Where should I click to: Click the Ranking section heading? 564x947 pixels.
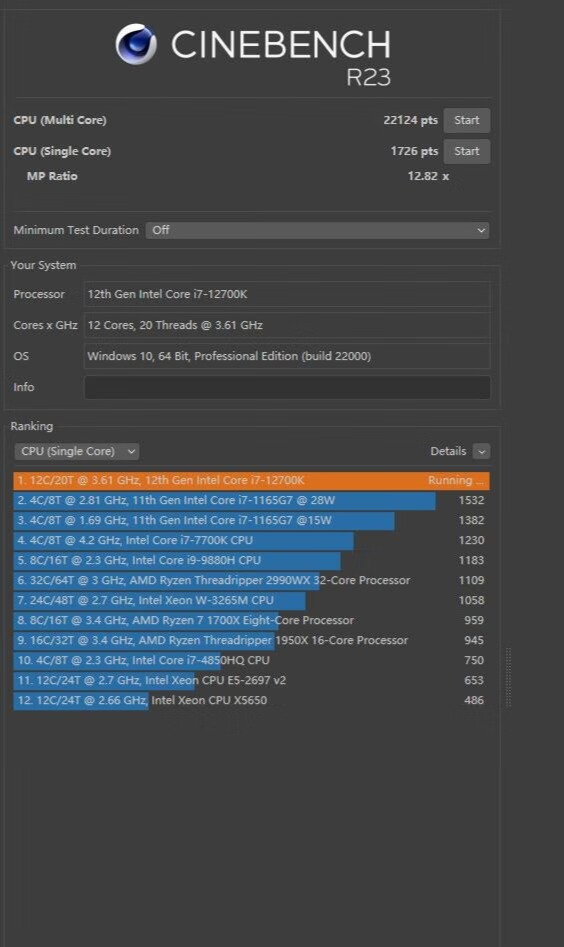tap(31, 426)
